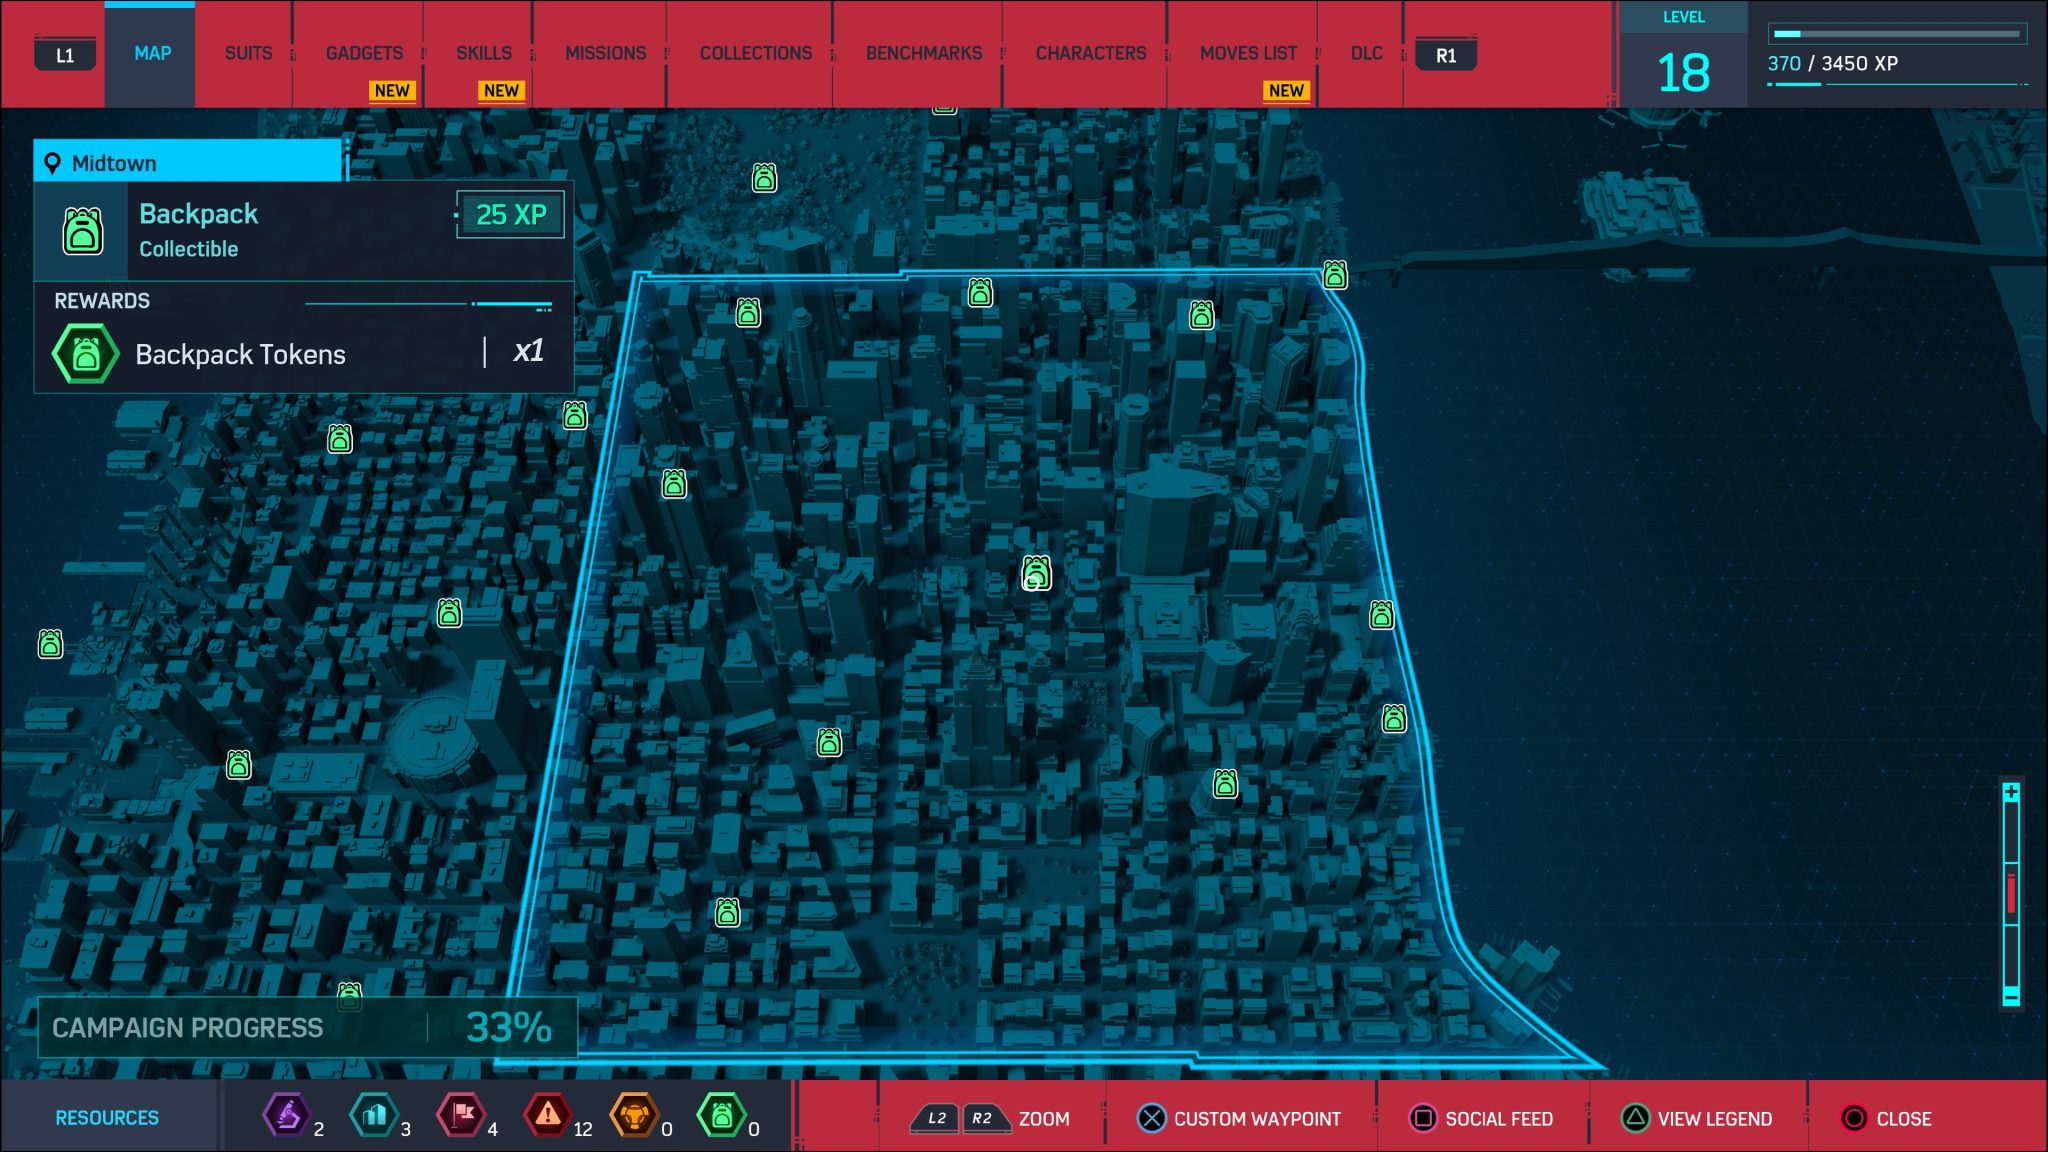Screen dimensions: 2048x1152
Task: Click the View Legend button
Action: click(x=1697, y=1118)
